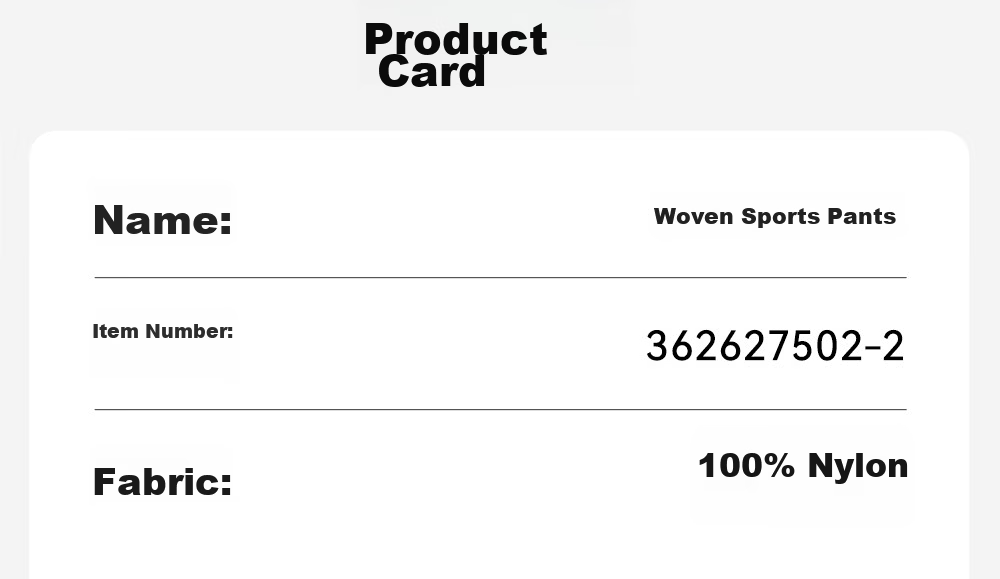Click the 100% figure in fabric row
Viewport: 1000px width, 579px height.
click(x=747, y=465)
